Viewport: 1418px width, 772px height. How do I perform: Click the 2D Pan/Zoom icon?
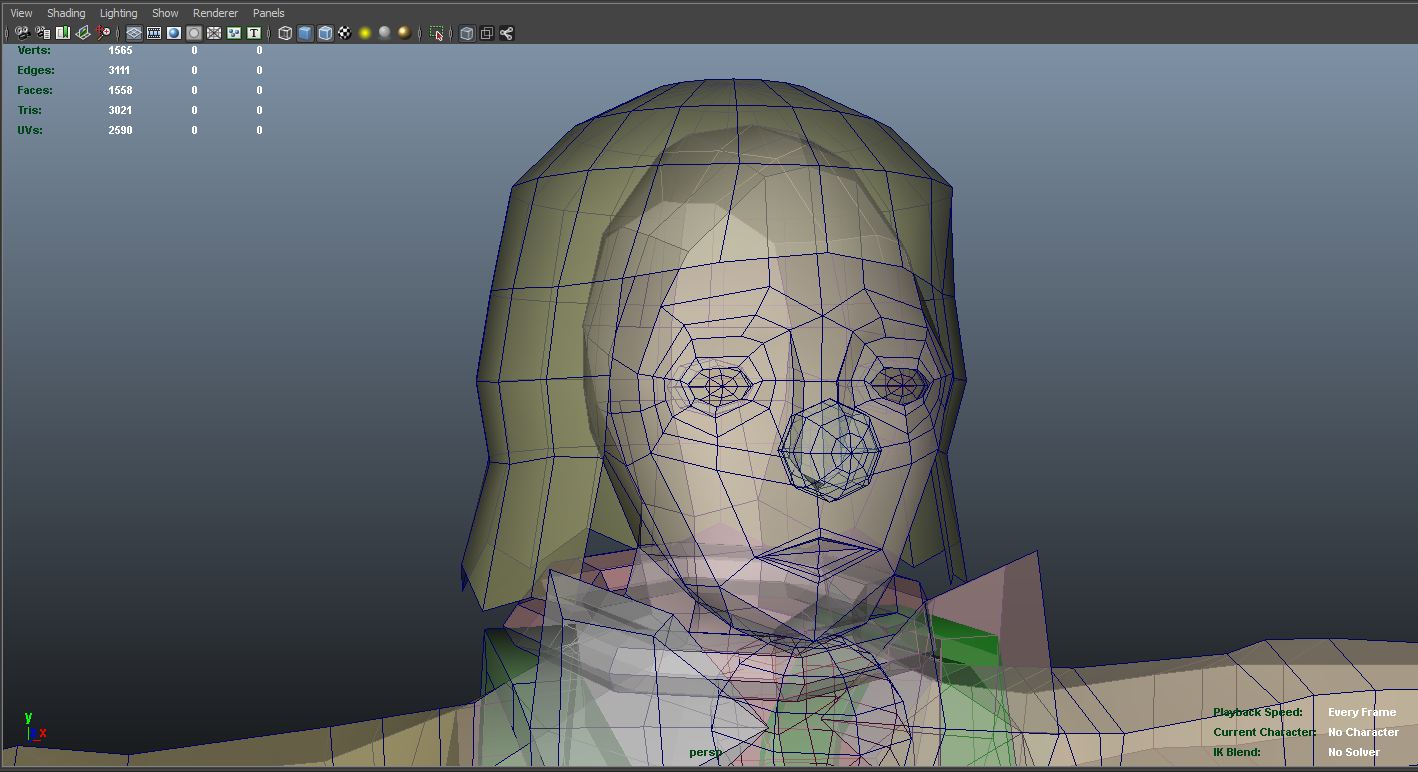point(103,33)
